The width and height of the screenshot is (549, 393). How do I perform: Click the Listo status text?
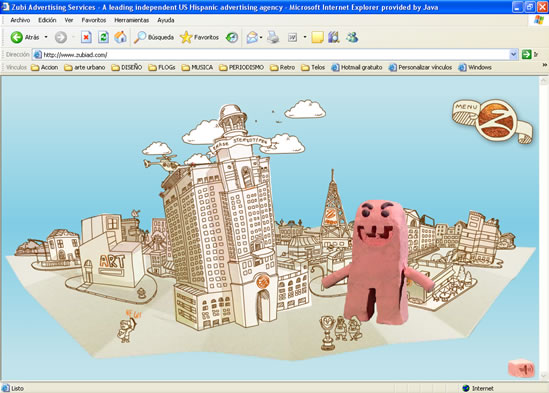click(18, 388)
